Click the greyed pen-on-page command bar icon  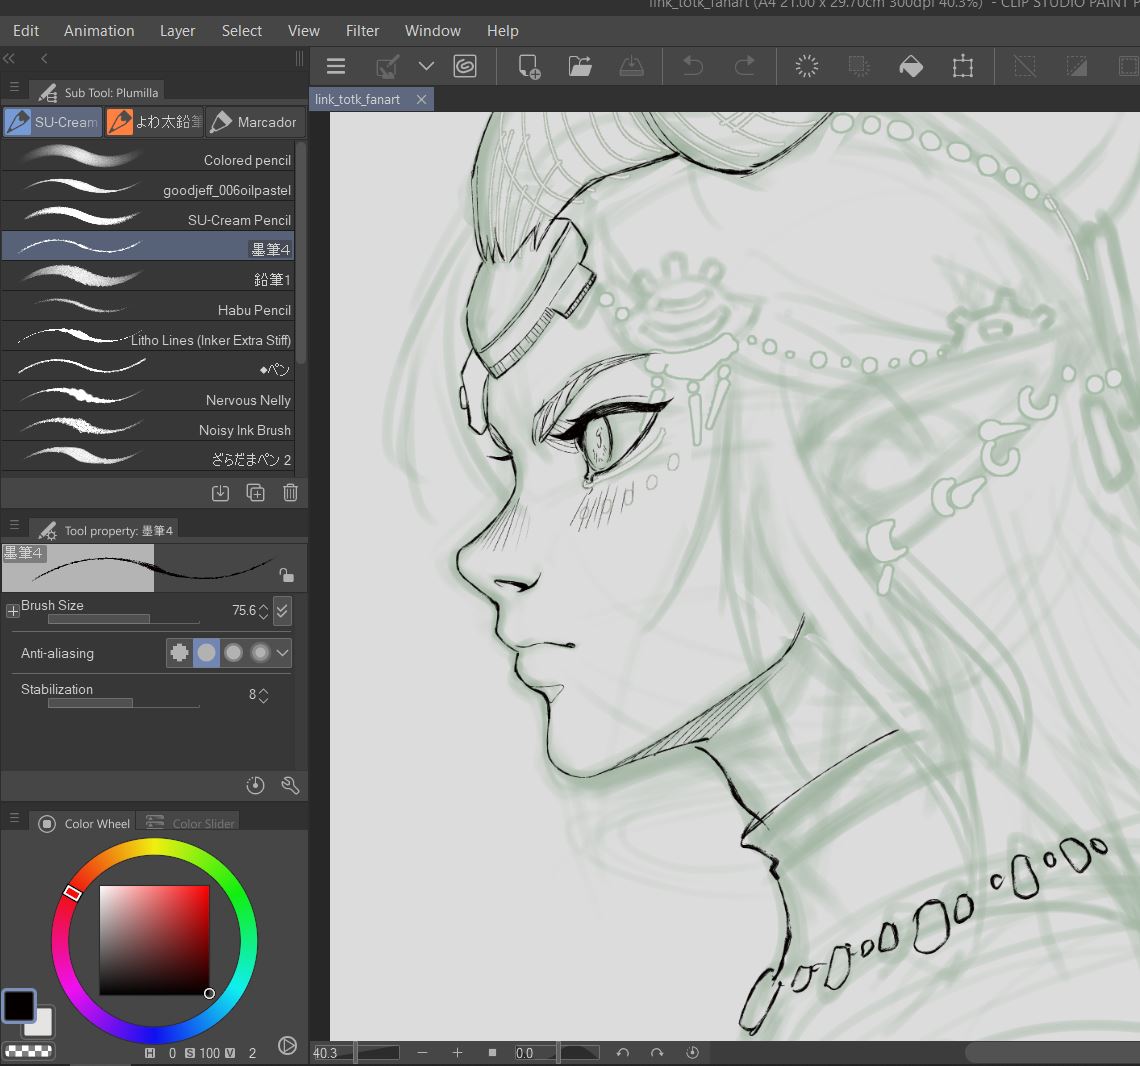pos(388,67)
